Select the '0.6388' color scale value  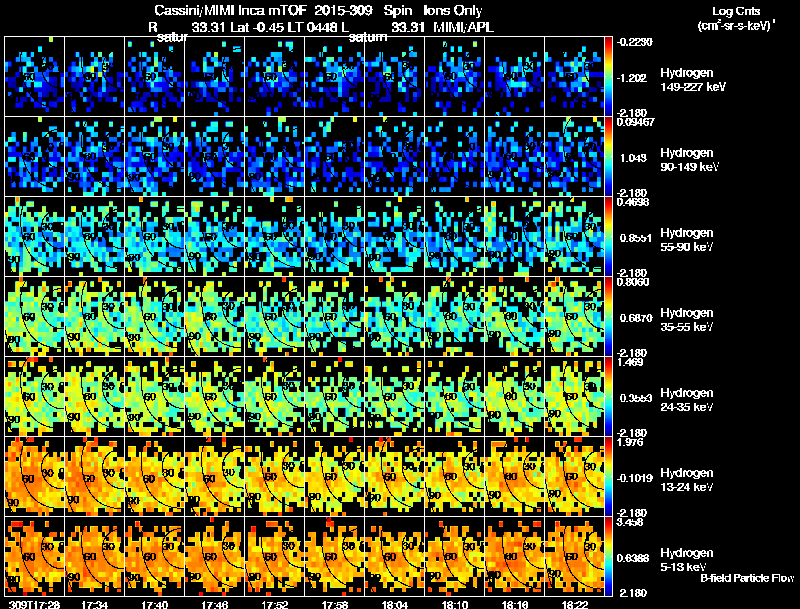coord(634,559)
